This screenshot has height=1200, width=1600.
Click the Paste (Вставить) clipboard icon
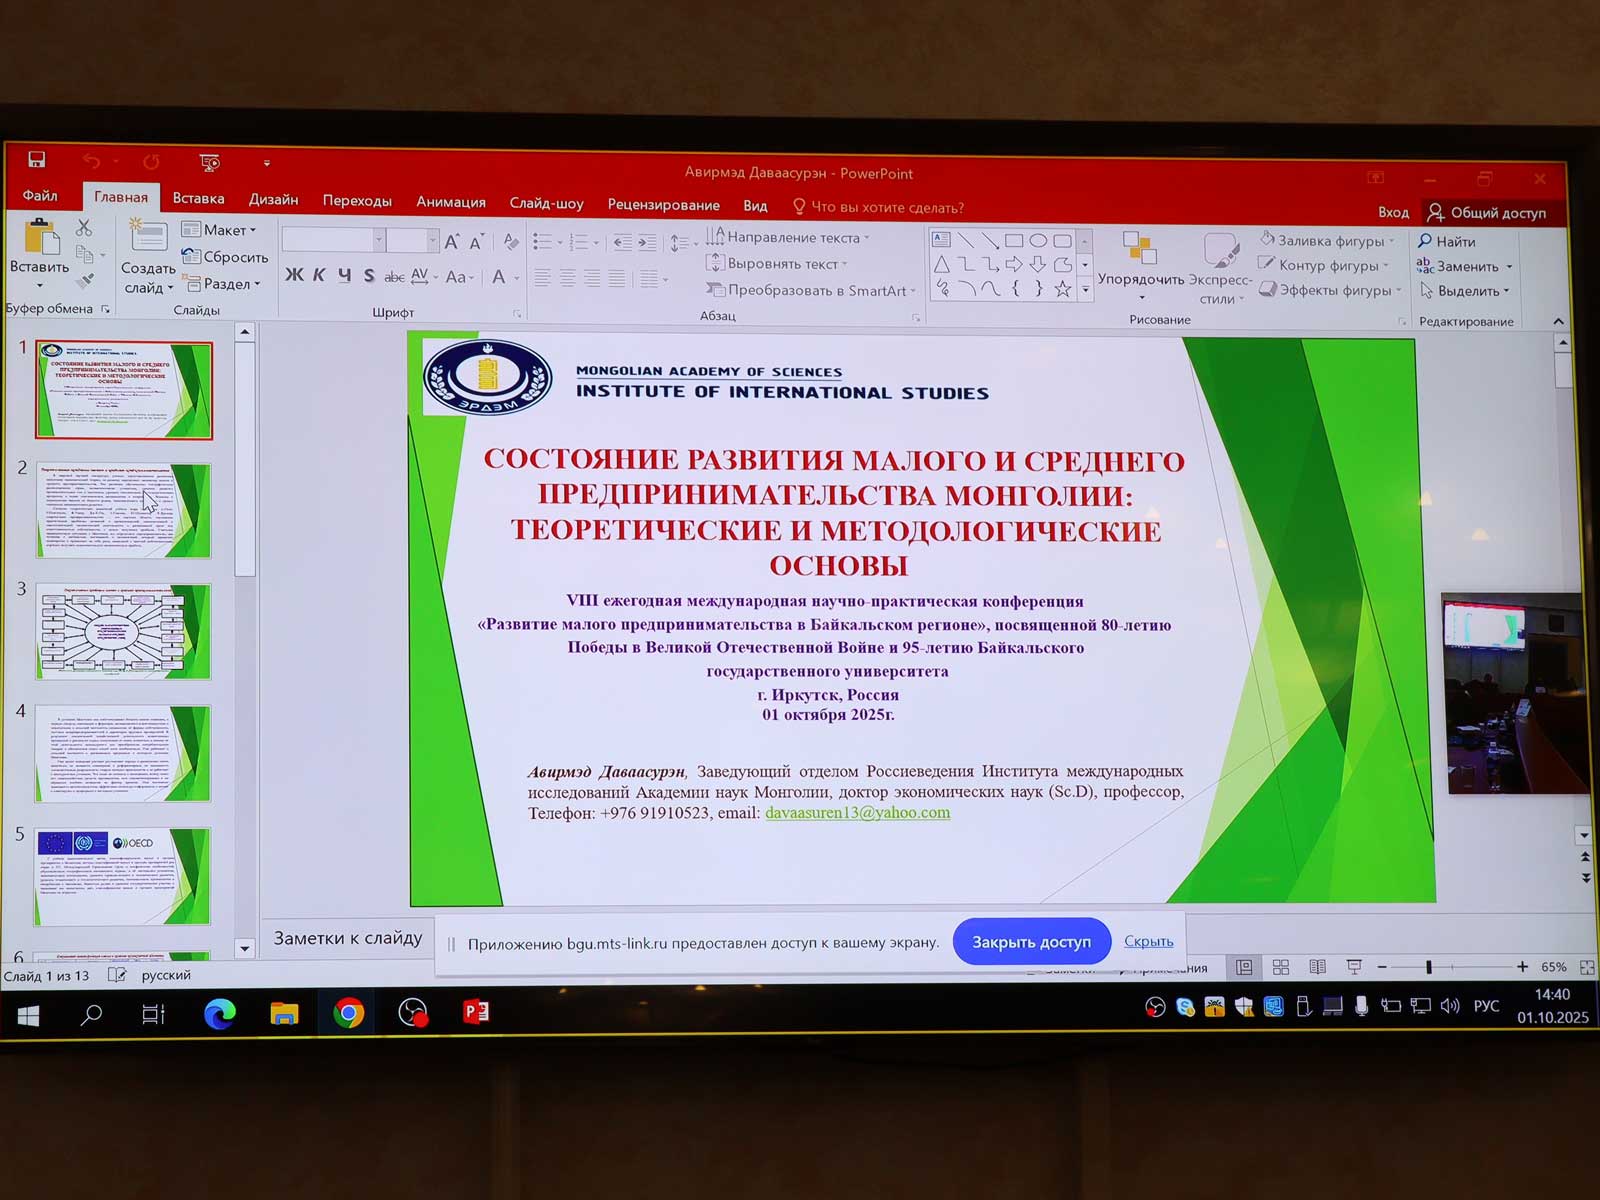[41, 238]
